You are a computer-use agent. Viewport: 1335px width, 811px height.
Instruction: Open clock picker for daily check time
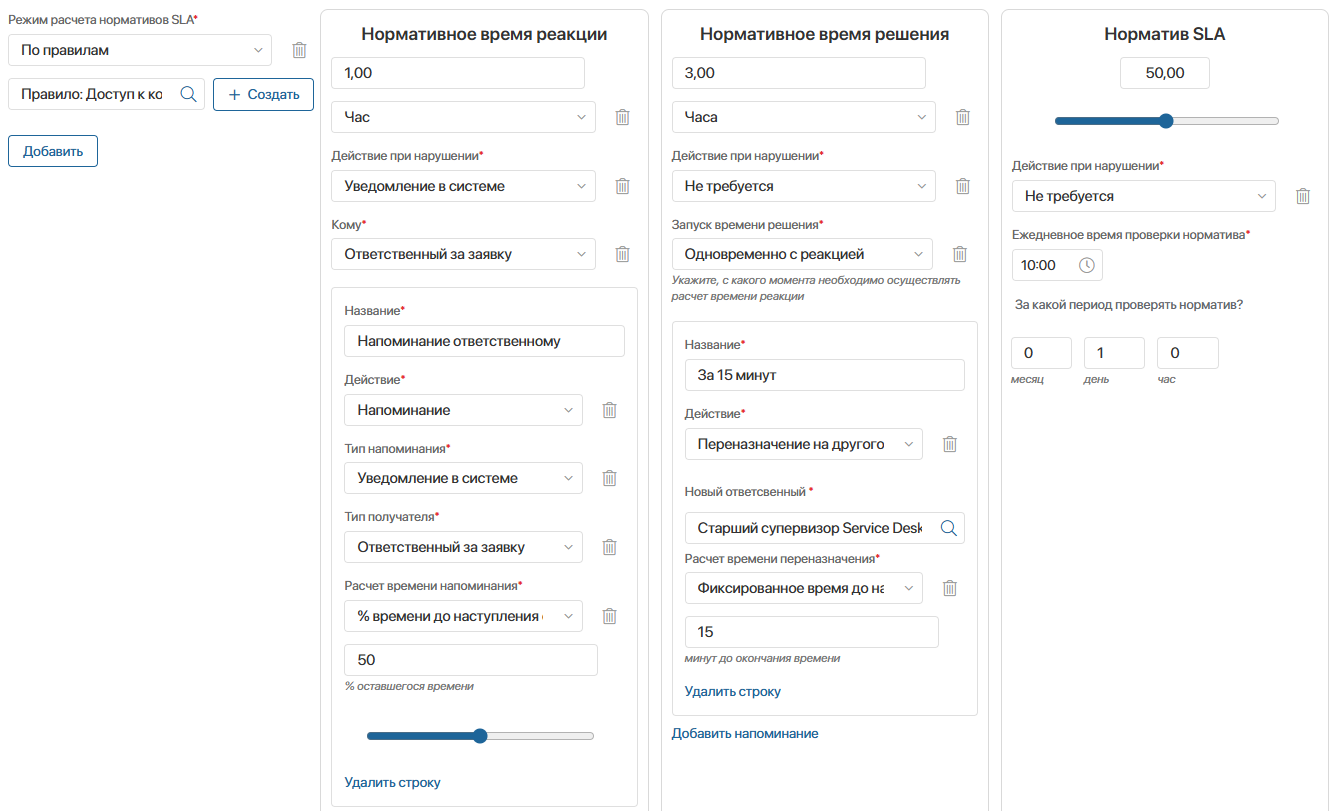[x=1086, y=265]
